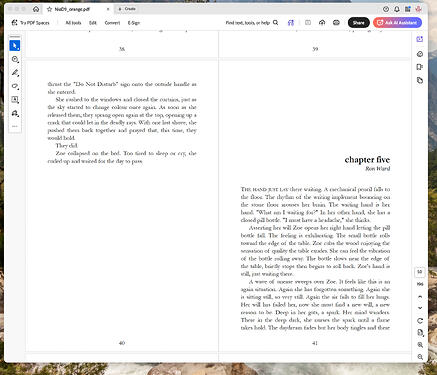Screen dimensions: 437x375
Task: Rotate the page view clockwise
Action: [x=420, y=321]
